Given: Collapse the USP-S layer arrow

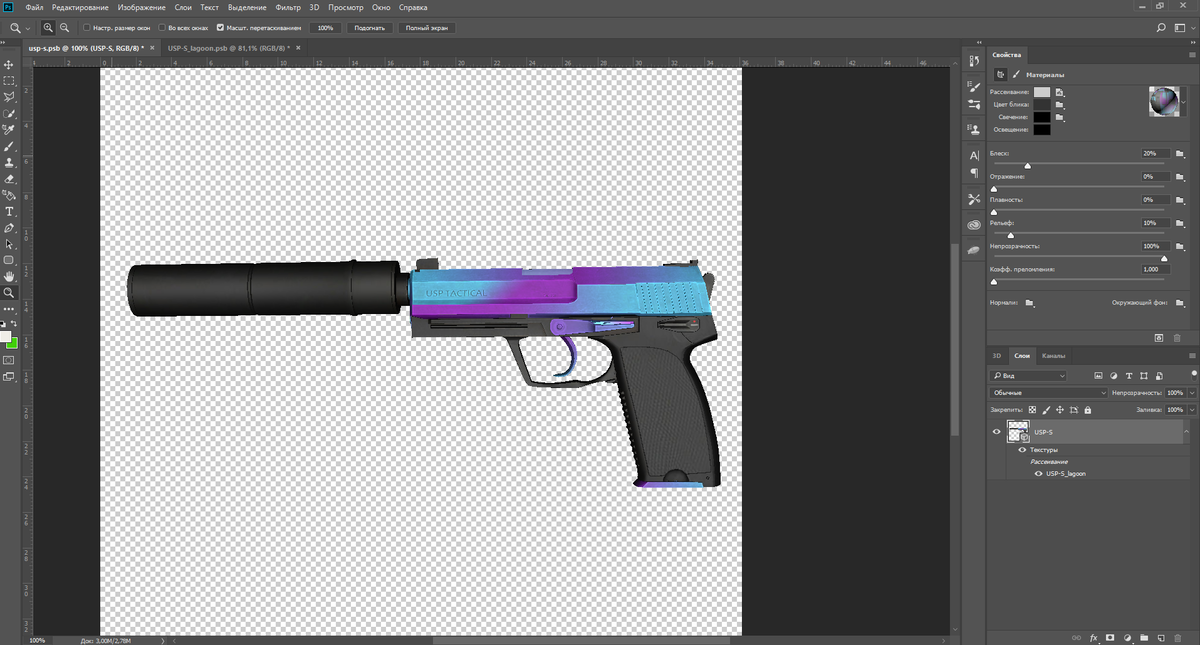Looking at the screenshot, I should tap(1186, 432).
